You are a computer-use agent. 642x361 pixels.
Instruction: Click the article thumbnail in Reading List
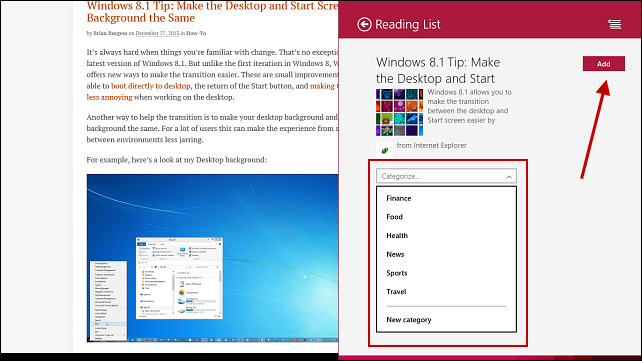point(399,113)
